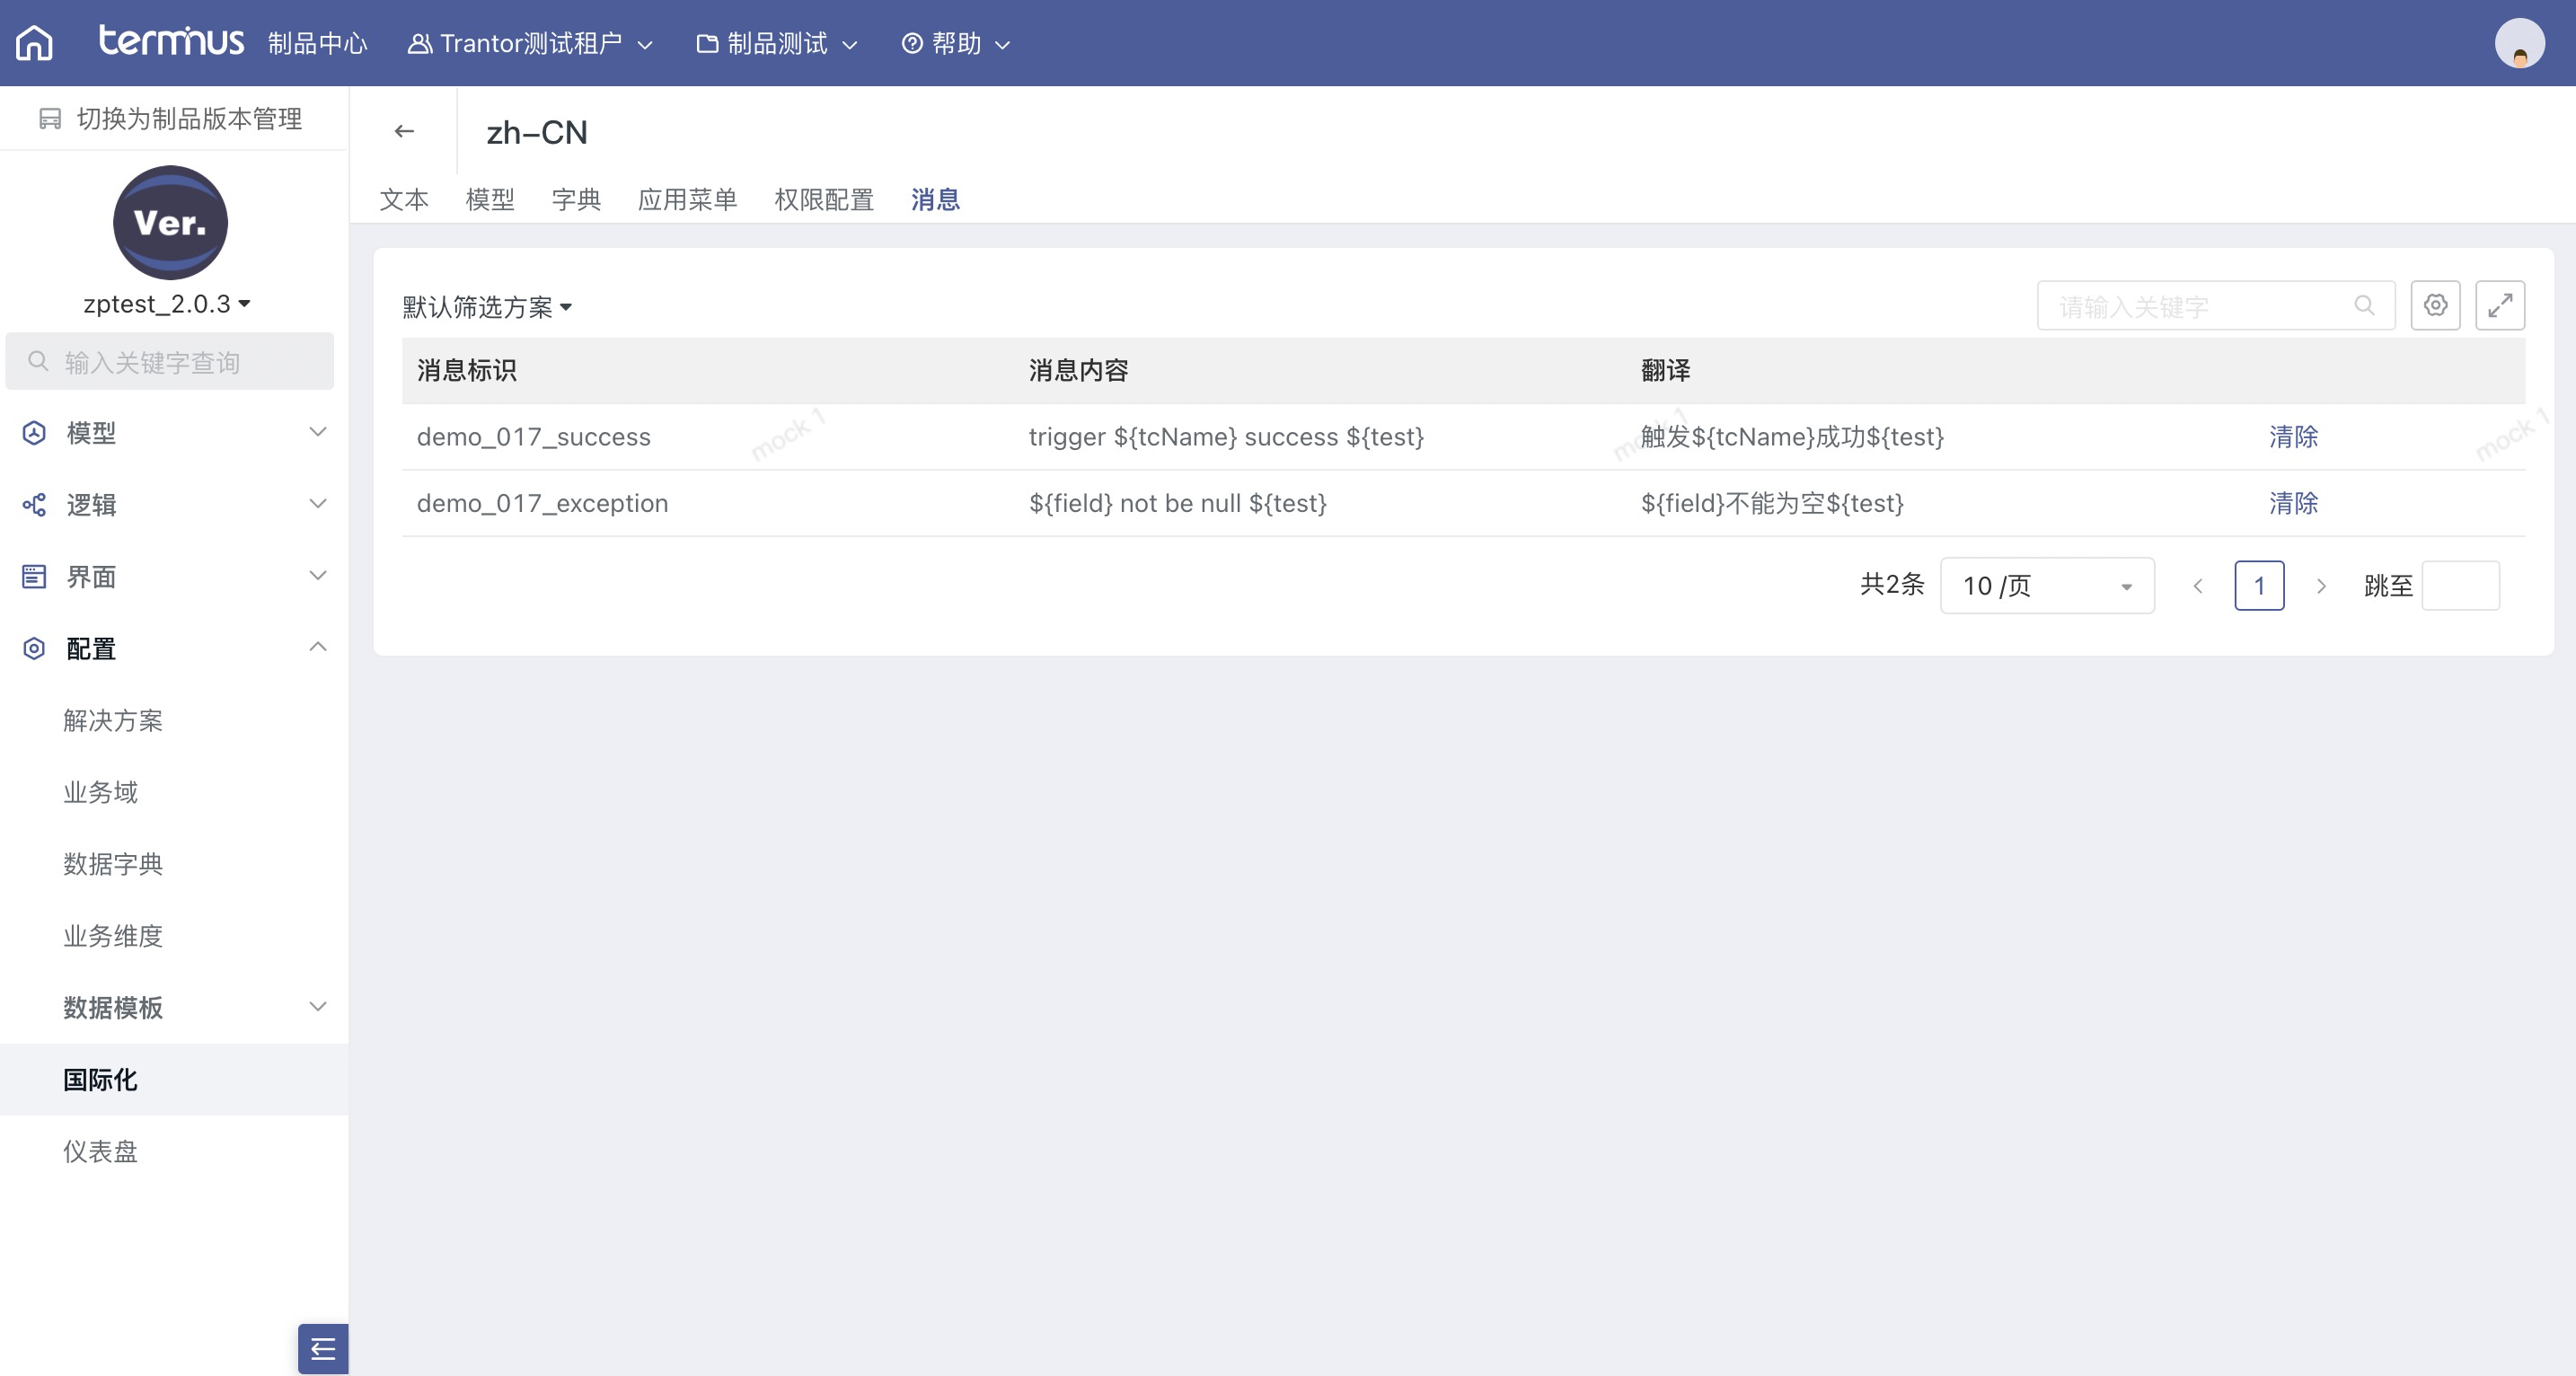2576x1376 pixels.
Task: Click the 'trigger ${tcName} success ${test}' cell
Action: click(x=1226, y=437)
